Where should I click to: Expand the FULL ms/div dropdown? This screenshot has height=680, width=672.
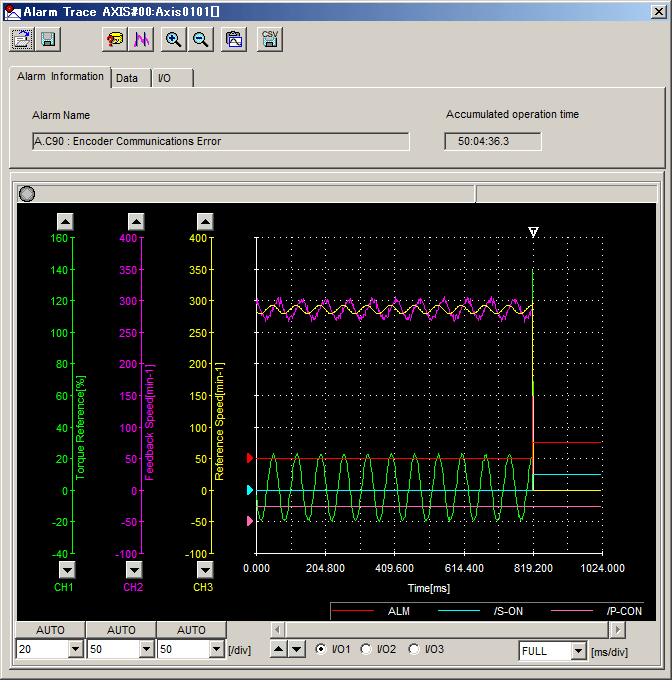pyautogui.click(x=578, y=651)
